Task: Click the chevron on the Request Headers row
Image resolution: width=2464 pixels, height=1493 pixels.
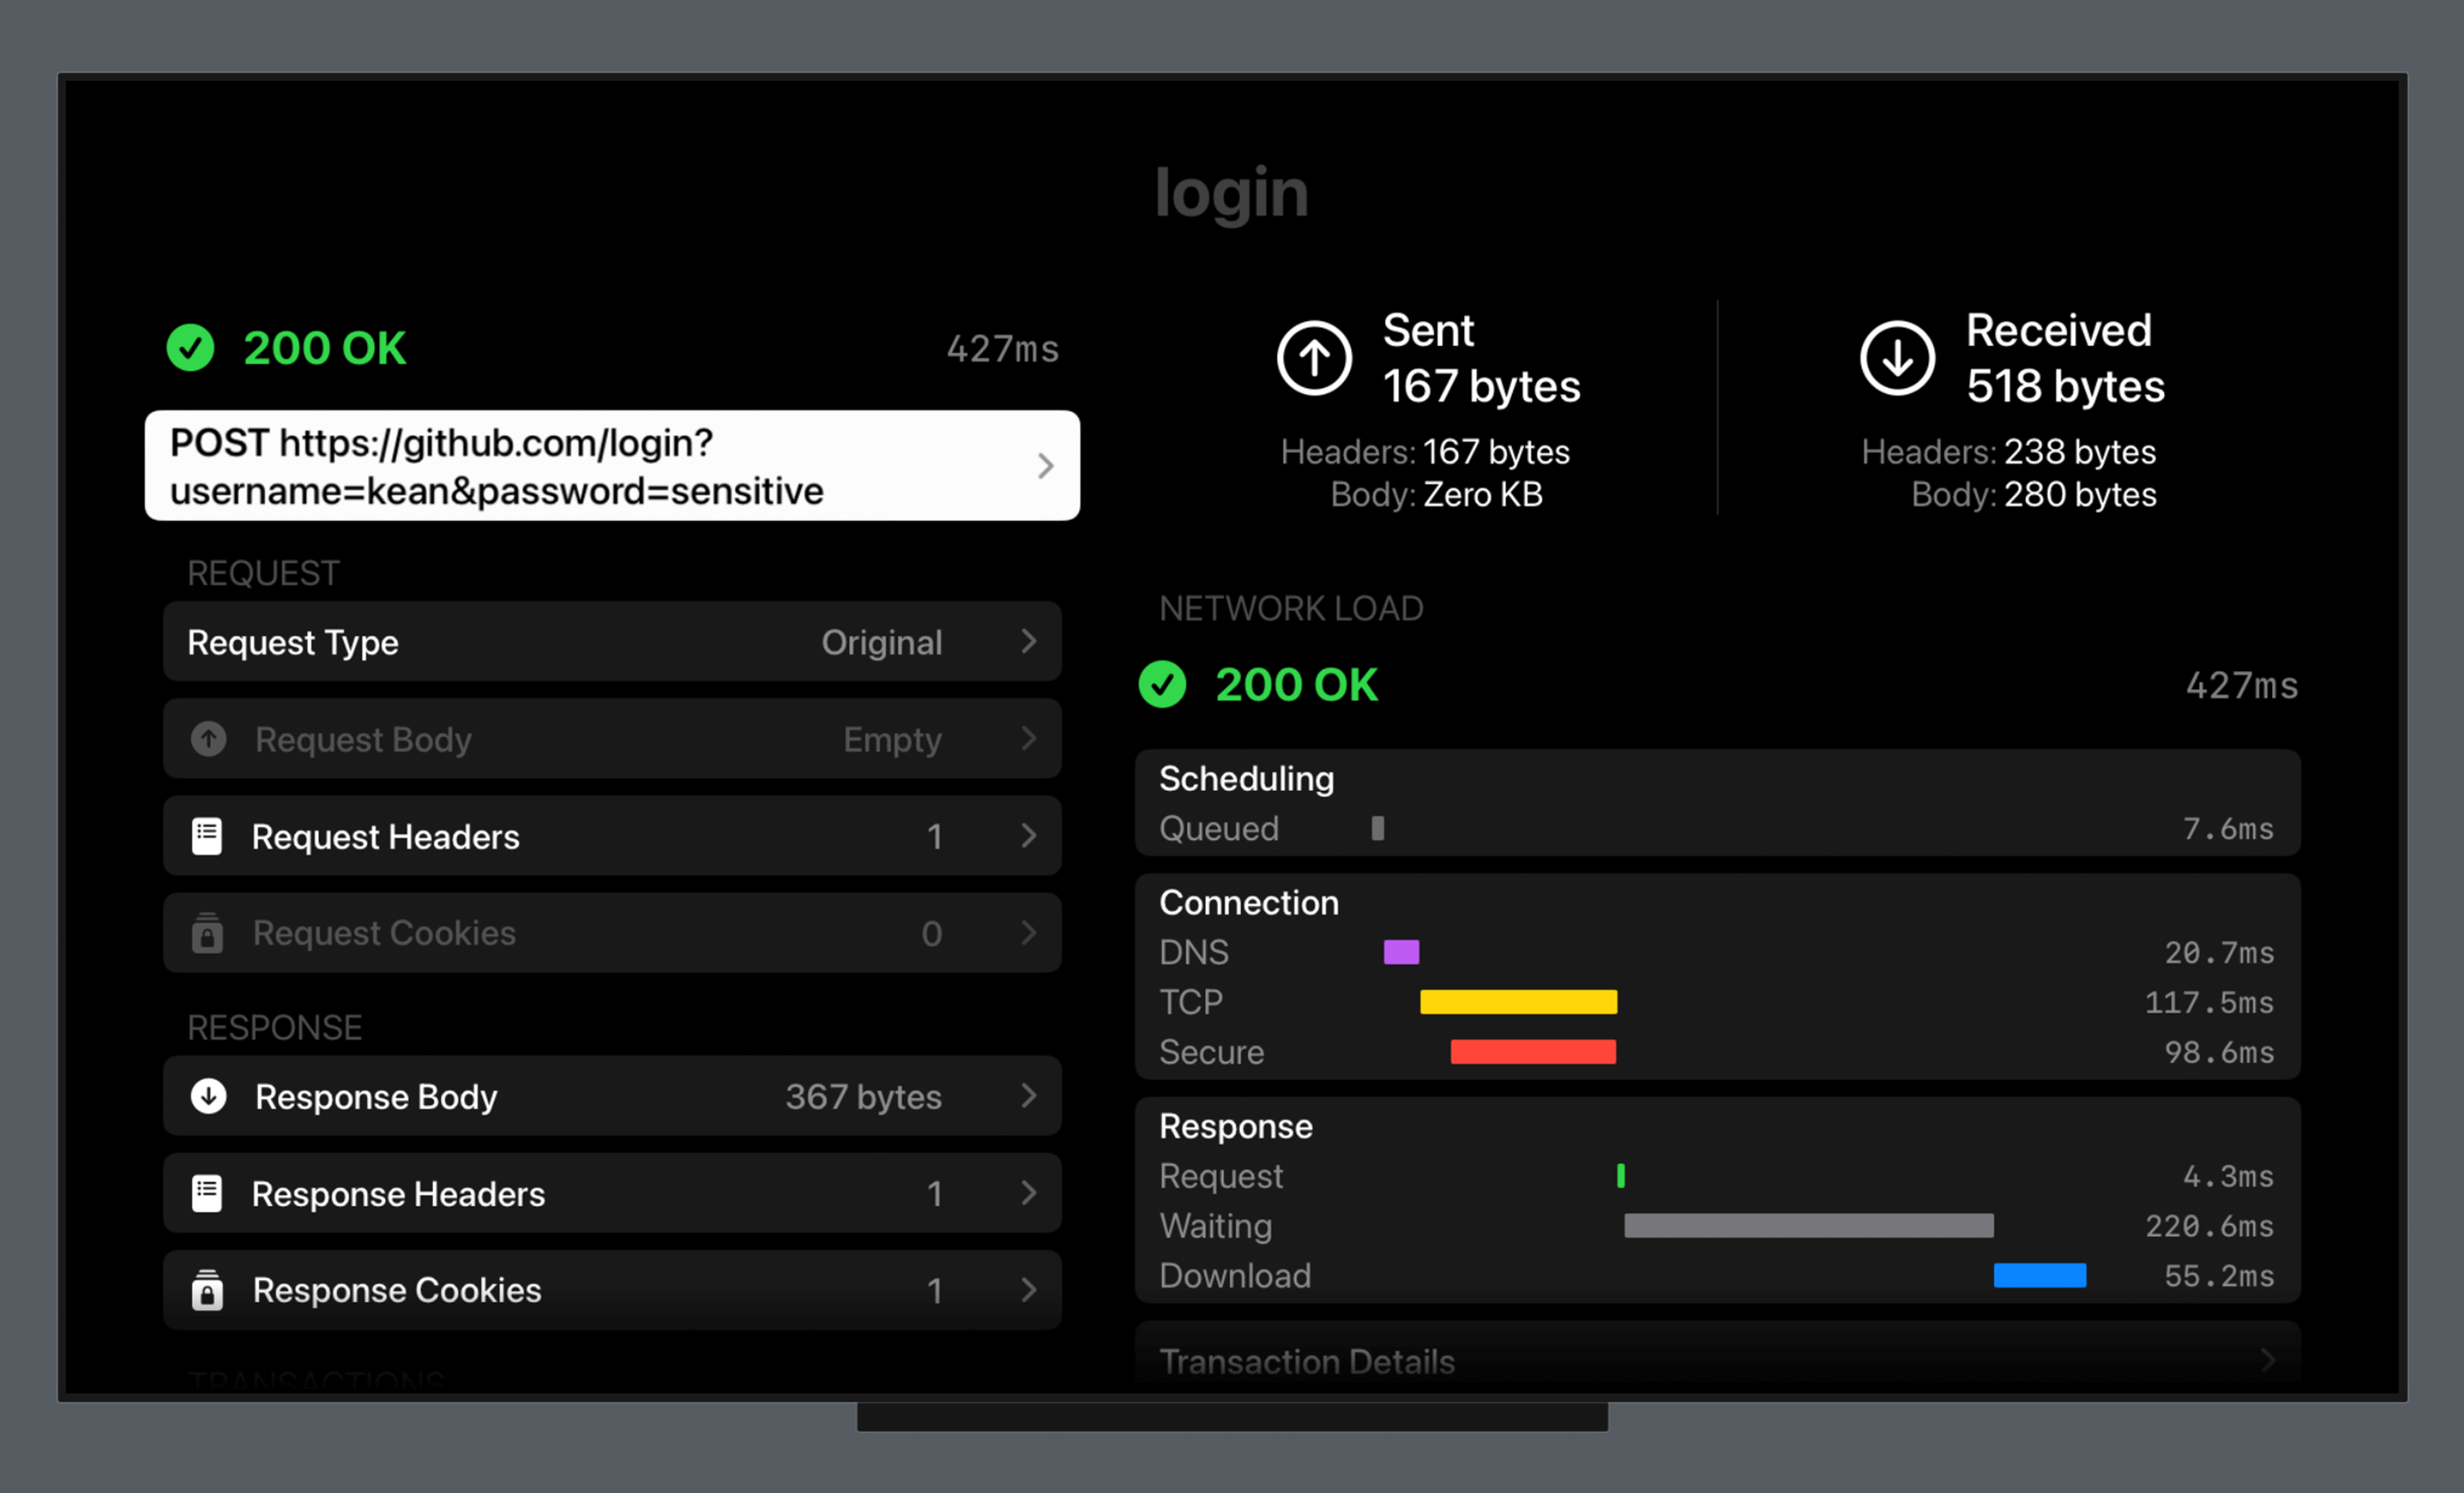Action: (x=1029, y=835)
